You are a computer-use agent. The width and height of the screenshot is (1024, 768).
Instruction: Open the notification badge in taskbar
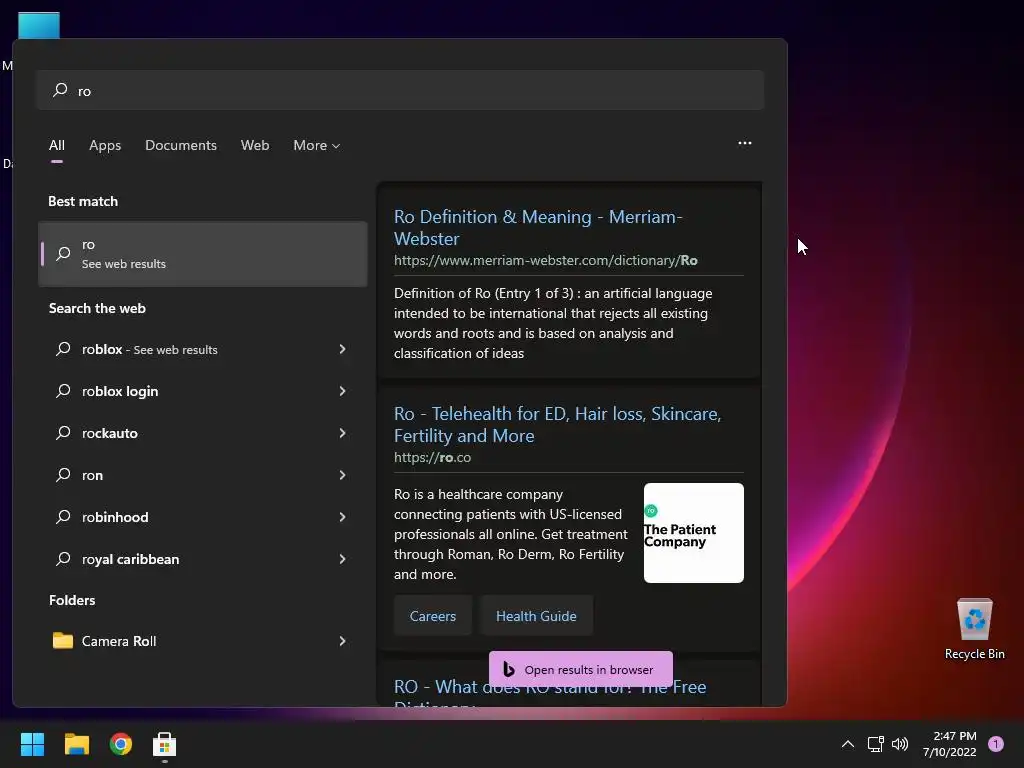(x=996, y=744)
